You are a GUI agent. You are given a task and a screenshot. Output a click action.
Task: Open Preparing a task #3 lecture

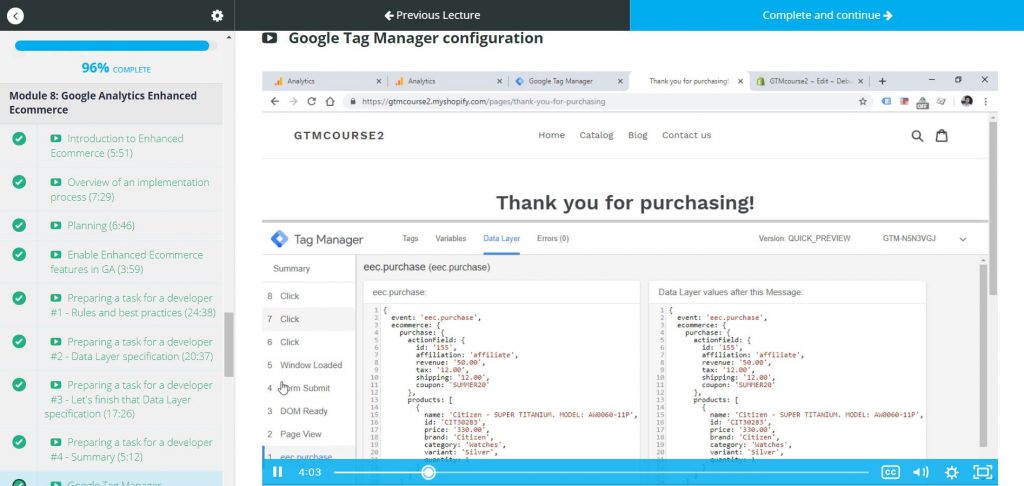click(x=129, y=399)
